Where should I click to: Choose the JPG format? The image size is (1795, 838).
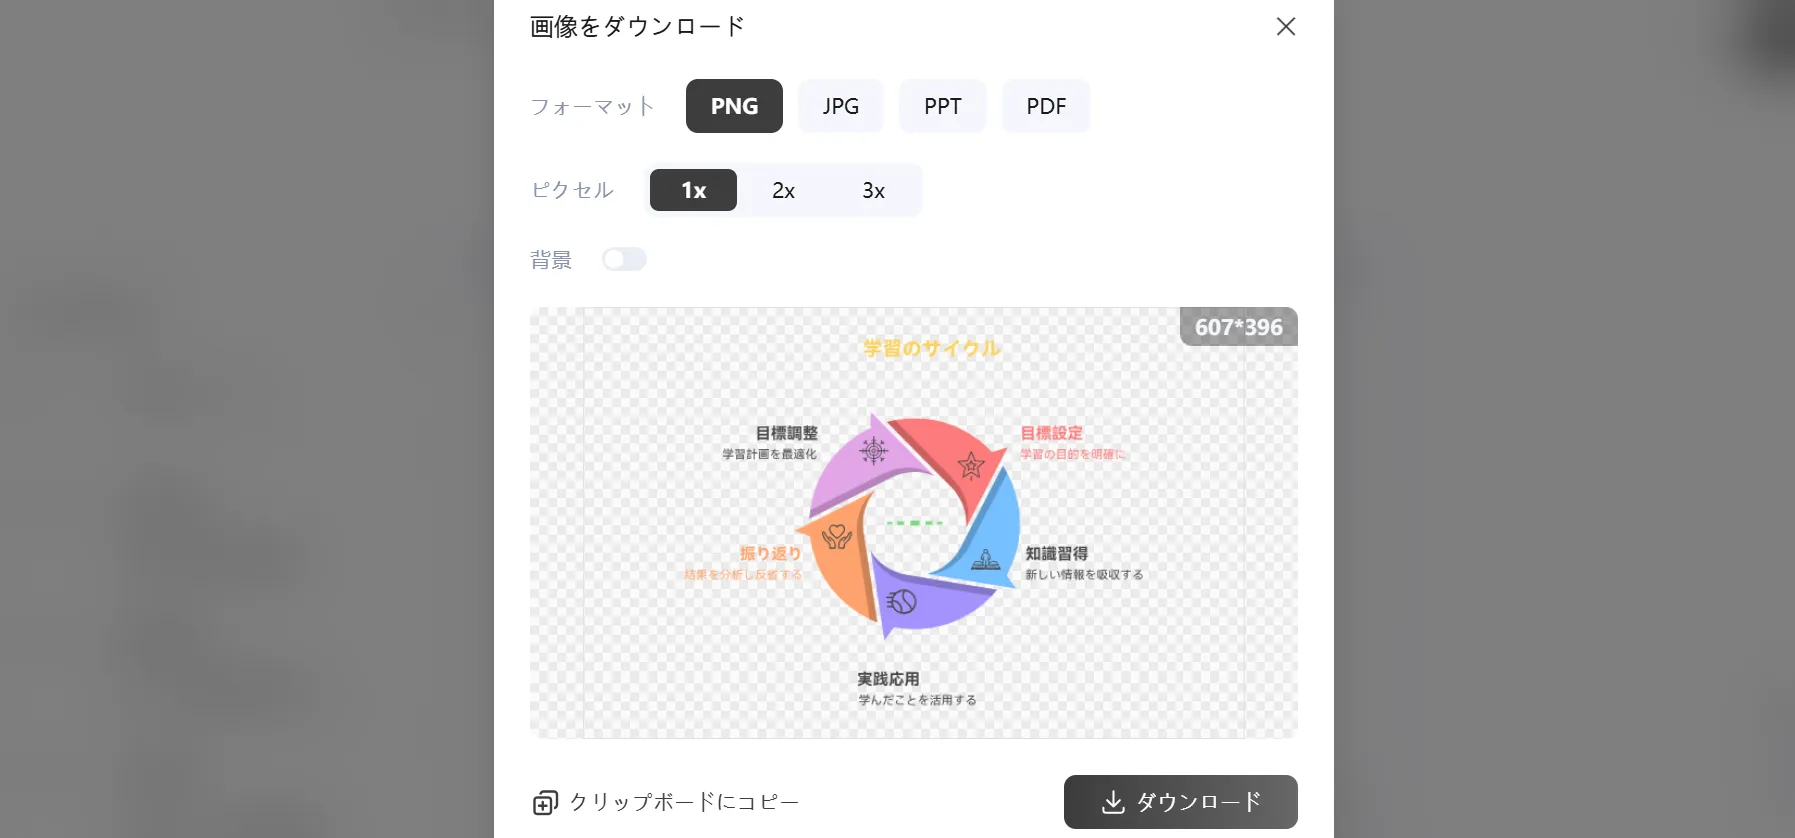coord(840,106)
